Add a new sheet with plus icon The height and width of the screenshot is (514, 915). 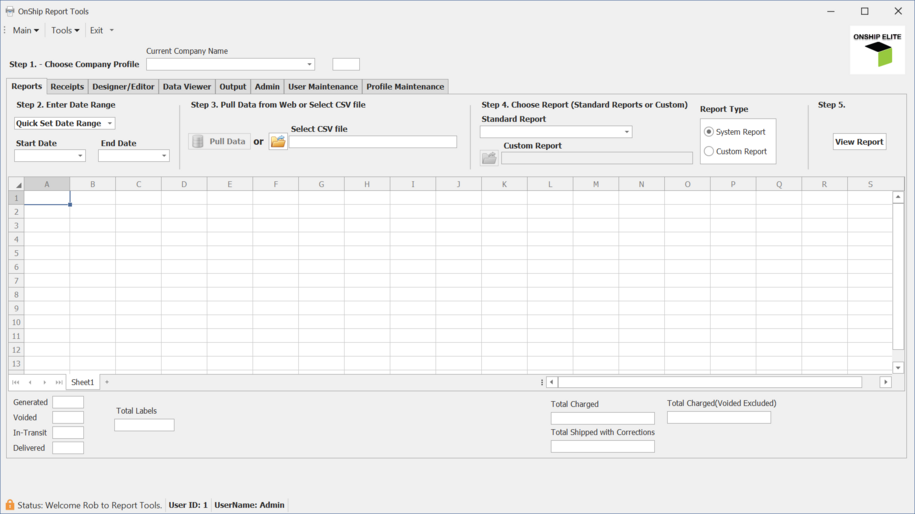[107, 382]
